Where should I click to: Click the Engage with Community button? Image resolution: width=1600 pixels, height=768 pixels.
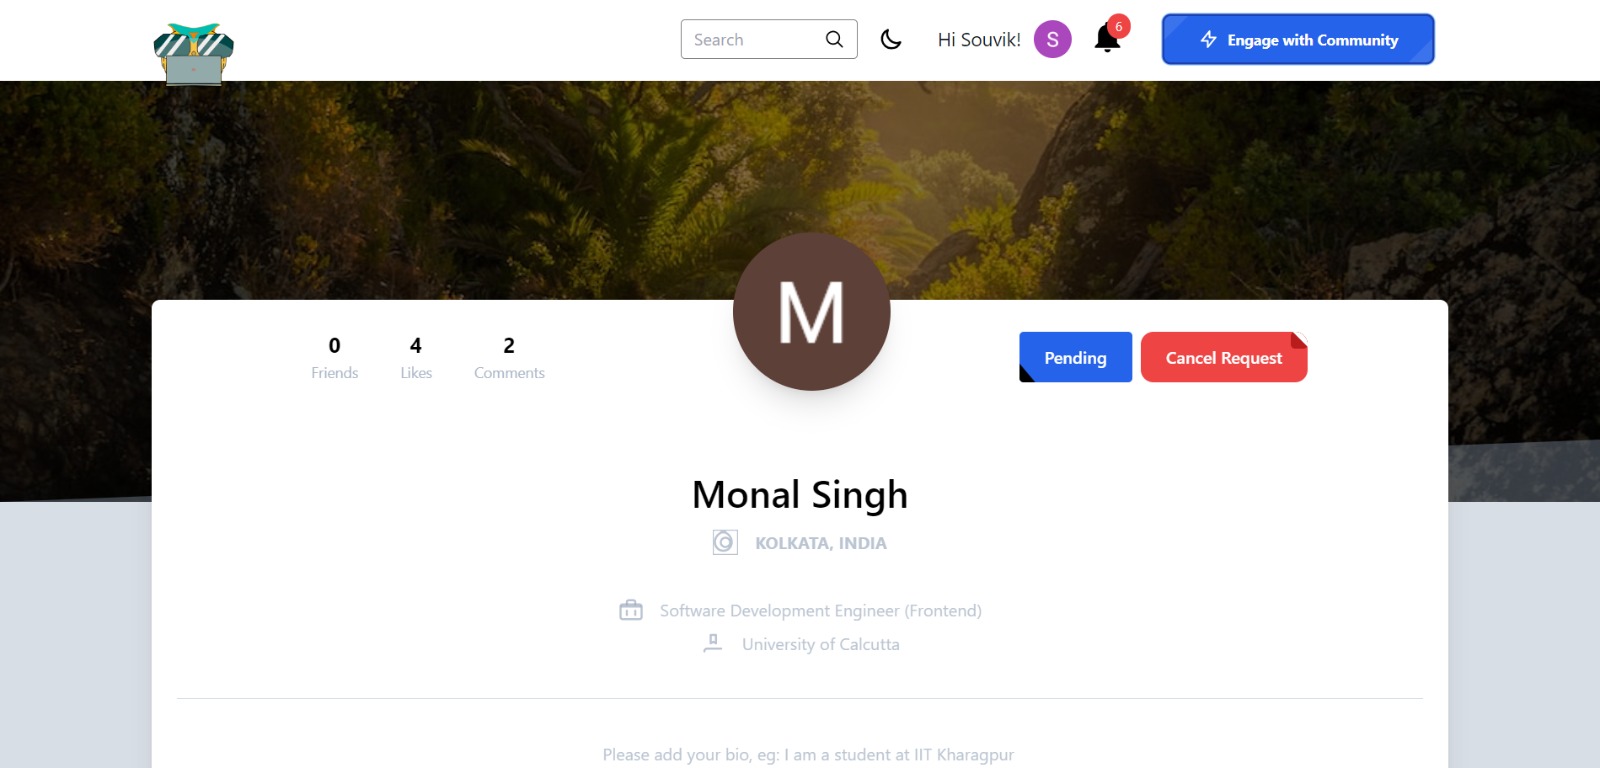click(1298, 39)
